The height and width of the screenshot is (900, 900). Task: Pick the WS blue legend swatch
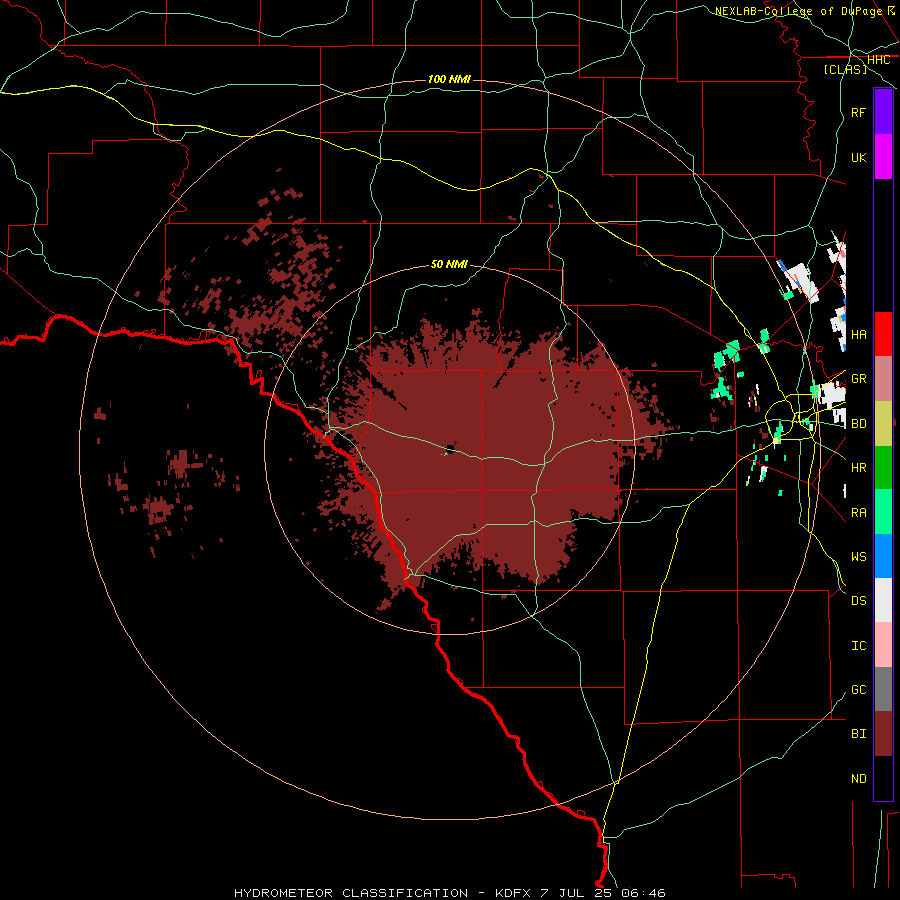[883, 556]
